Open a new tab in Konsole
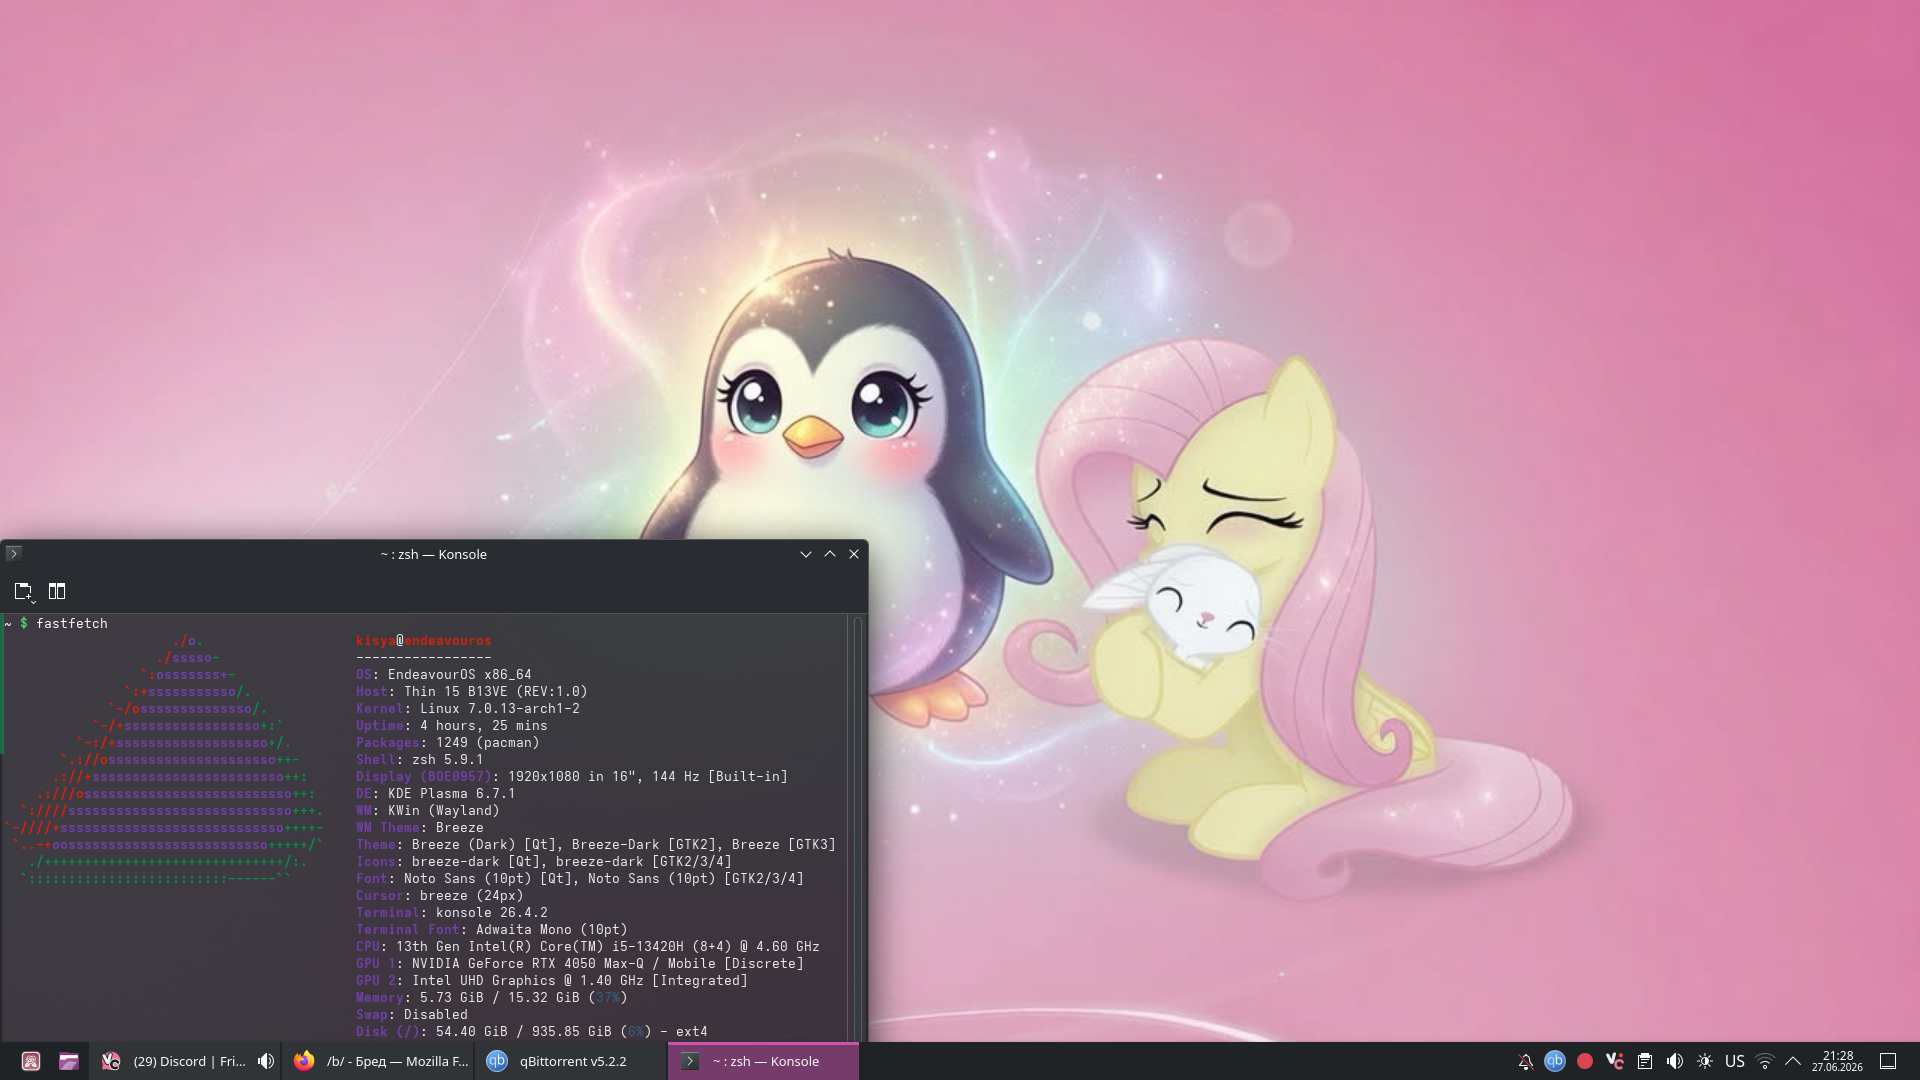 pos(24,592)
